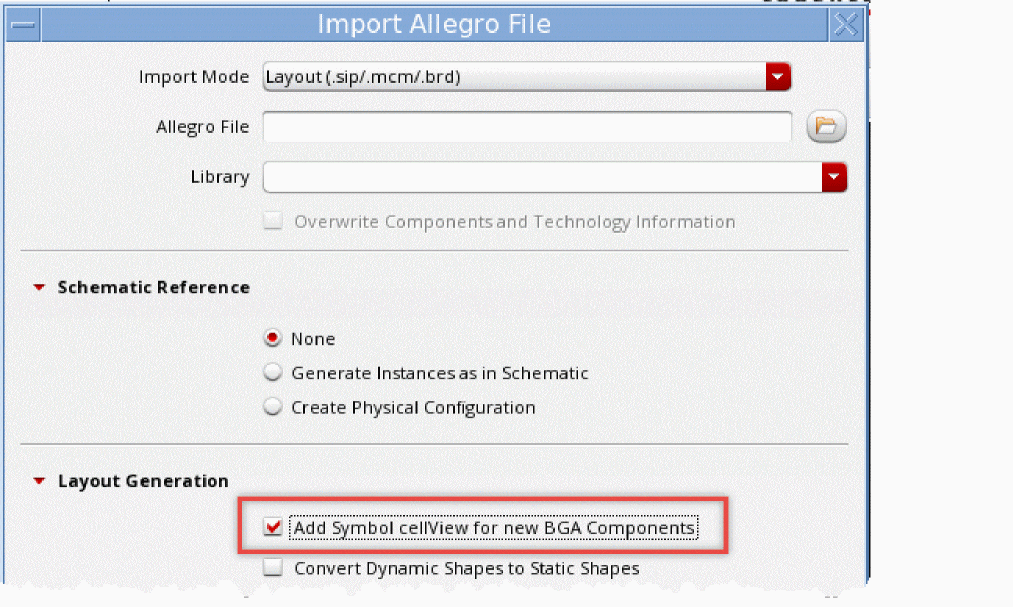Enable Convert Dynamic Shapes to Static Shapes
Screen dimensions: 1013x607
pos(272,568)
